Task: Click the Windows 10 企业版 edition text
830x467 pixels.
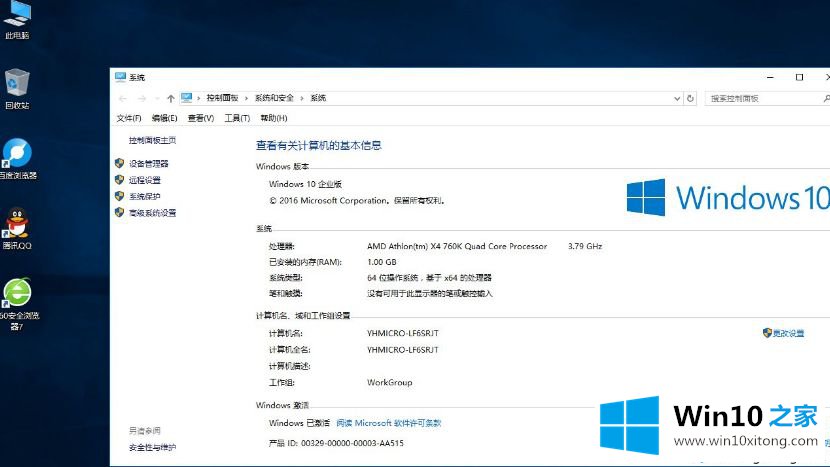Action: pyautogui.click(x=305, y=184)
